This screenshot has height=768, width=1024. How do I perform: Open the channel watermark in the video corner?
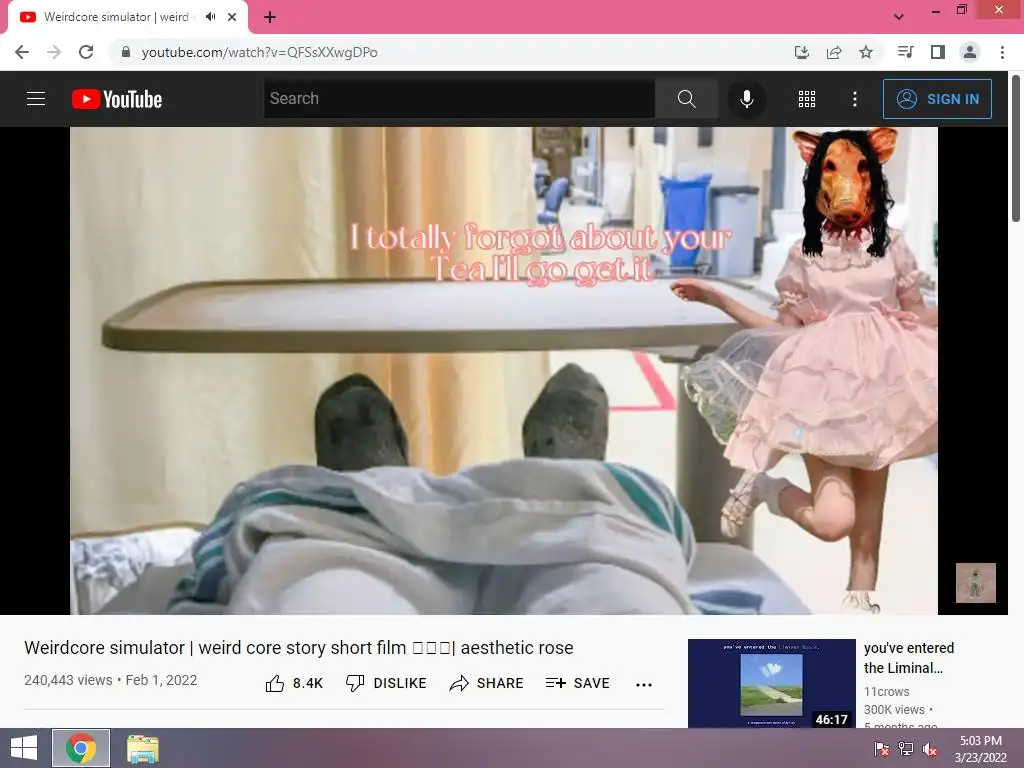coord(976,583)
